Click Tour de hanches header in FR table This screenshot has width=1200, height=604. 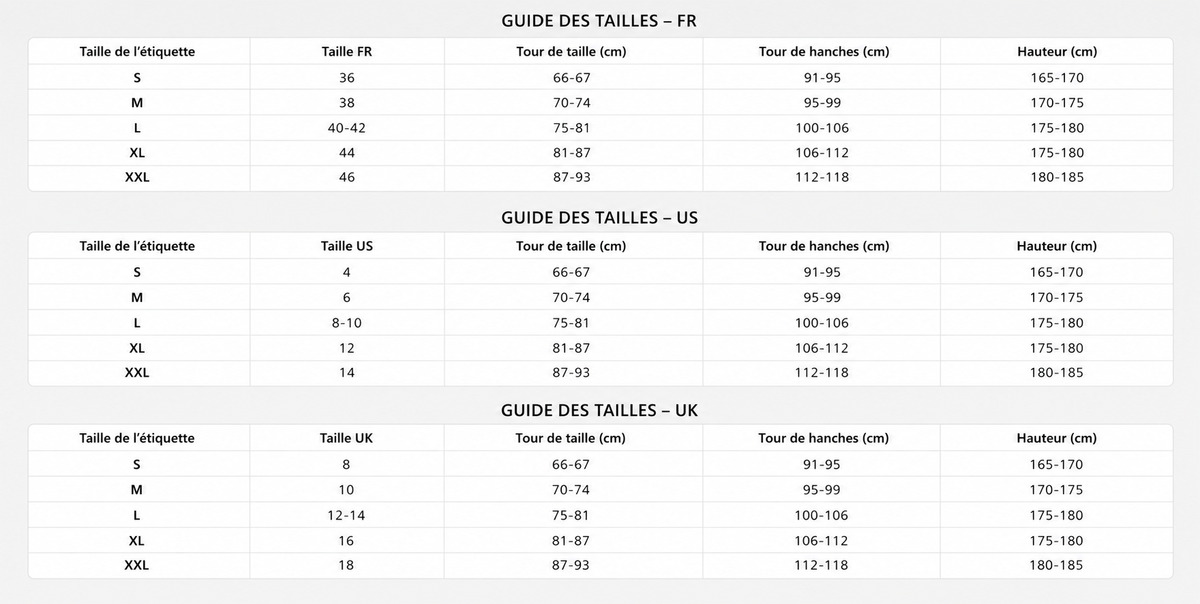coord(823,52)
